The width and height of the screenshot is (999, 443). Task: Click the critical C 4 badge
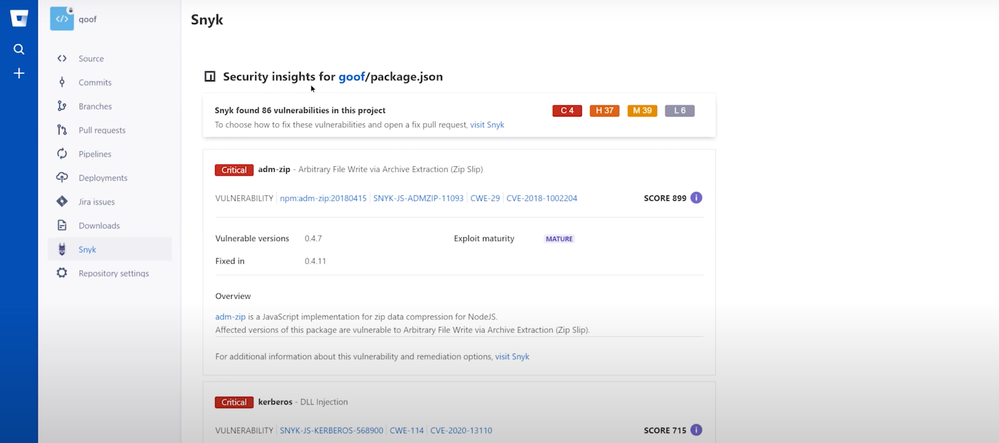pyautogui.click(x=567, y=111)
